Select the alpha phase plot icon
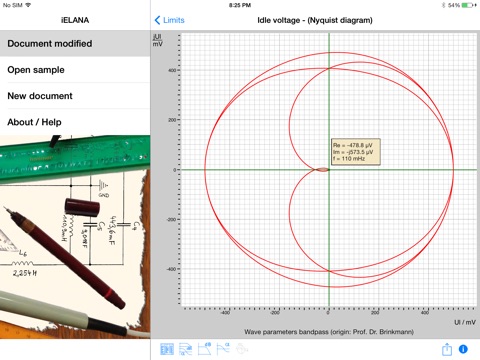Image resolution: width=480 pixels, height=360 pixels. pyautogui.click(x=223, y=349)
